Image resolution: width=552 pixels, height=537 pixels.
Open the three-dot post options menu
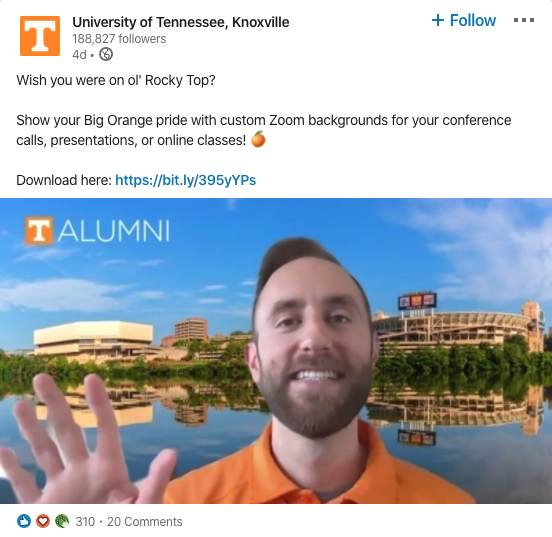tap(523, 20)
